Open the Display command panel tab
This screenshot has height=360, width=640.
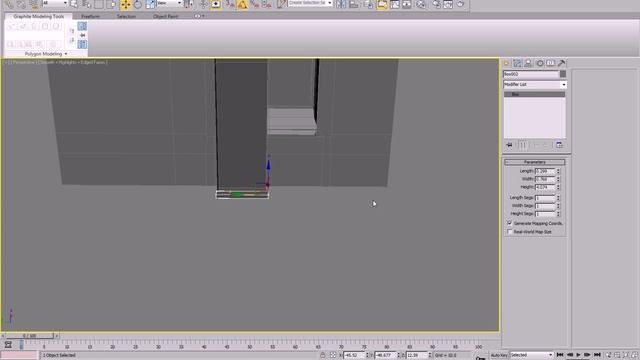coord(551,63)
